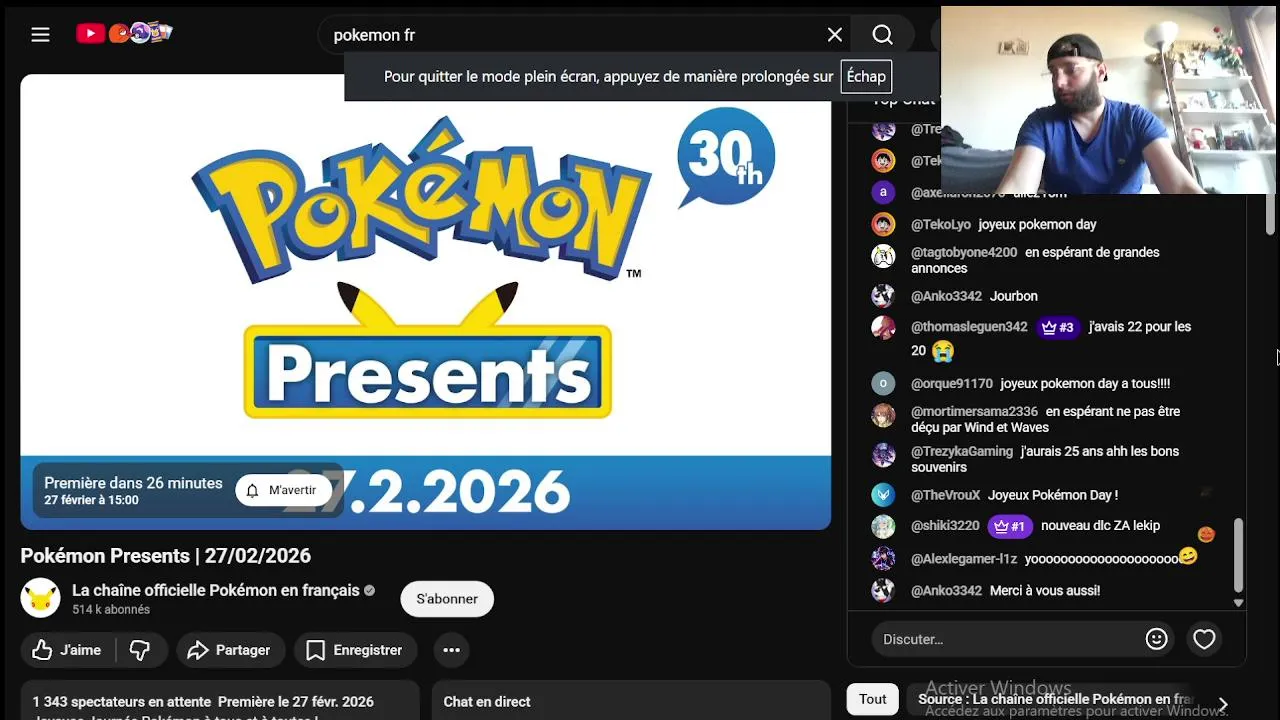Click the Première dans 26 minutes label
This screenshot has height=720, width=1280.
[133, 483]
